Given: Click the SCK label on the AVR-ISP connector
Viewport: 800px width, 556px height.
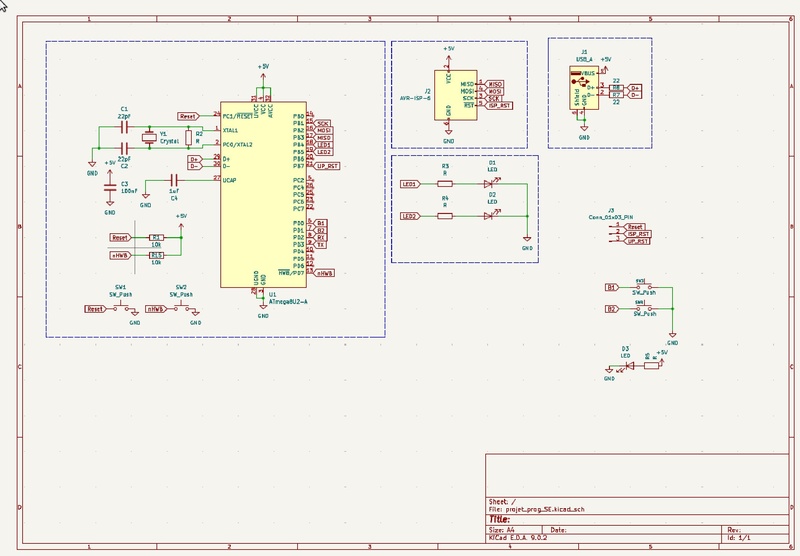Looking at the screenshot, I should [493, 98].
